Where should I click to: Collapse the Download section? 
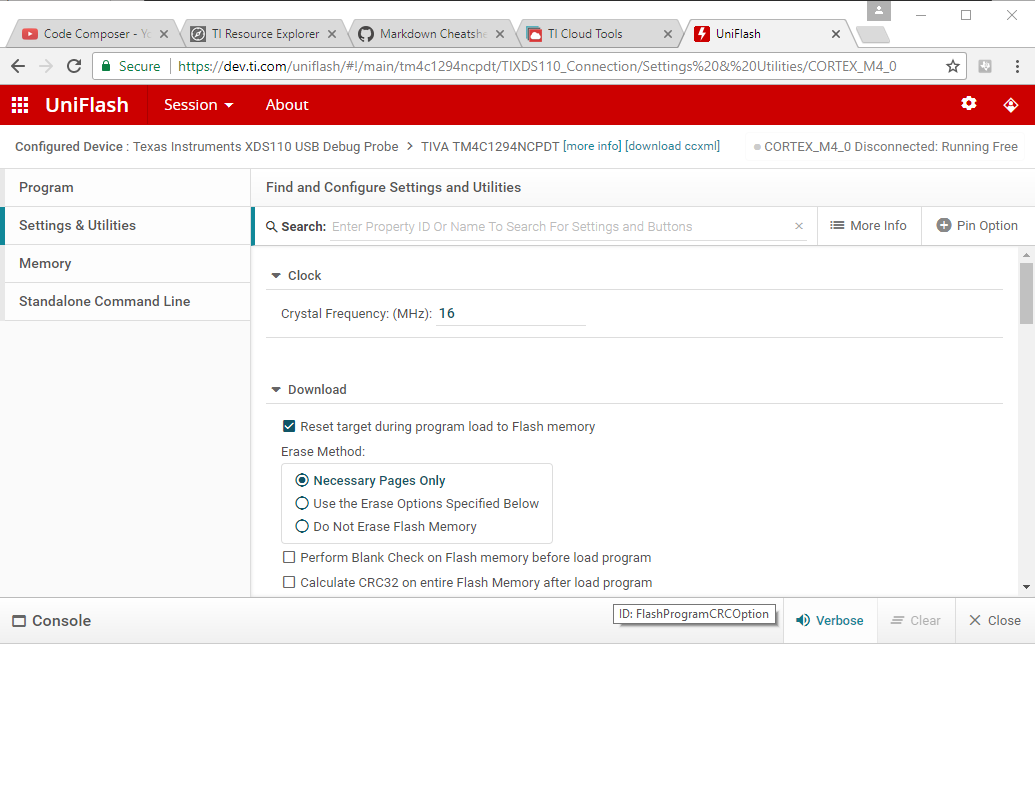tap(276, 390)
